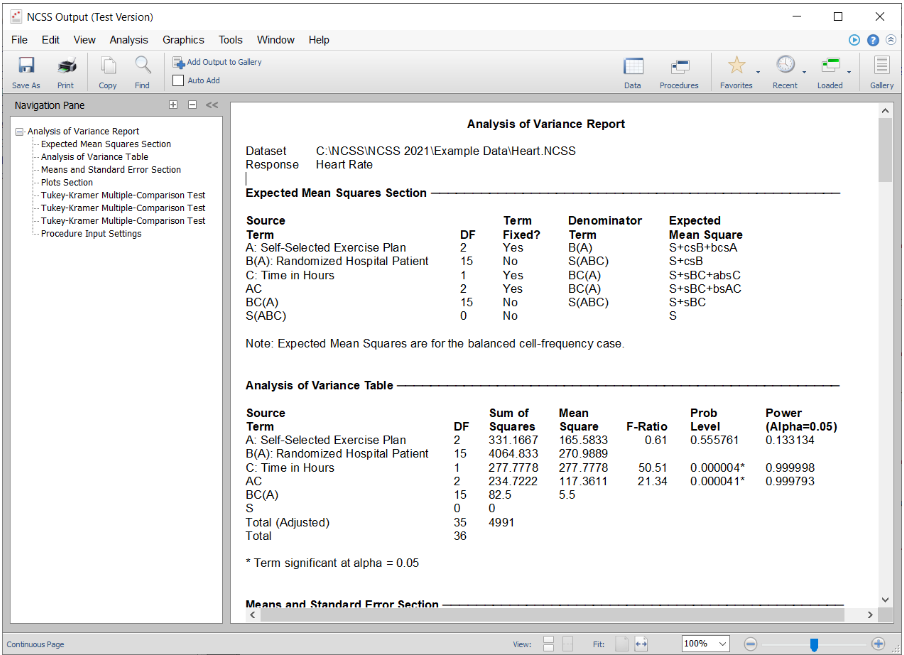904x655 pixels.
Task: Open the Procedures window
Action: coord(679,67)
